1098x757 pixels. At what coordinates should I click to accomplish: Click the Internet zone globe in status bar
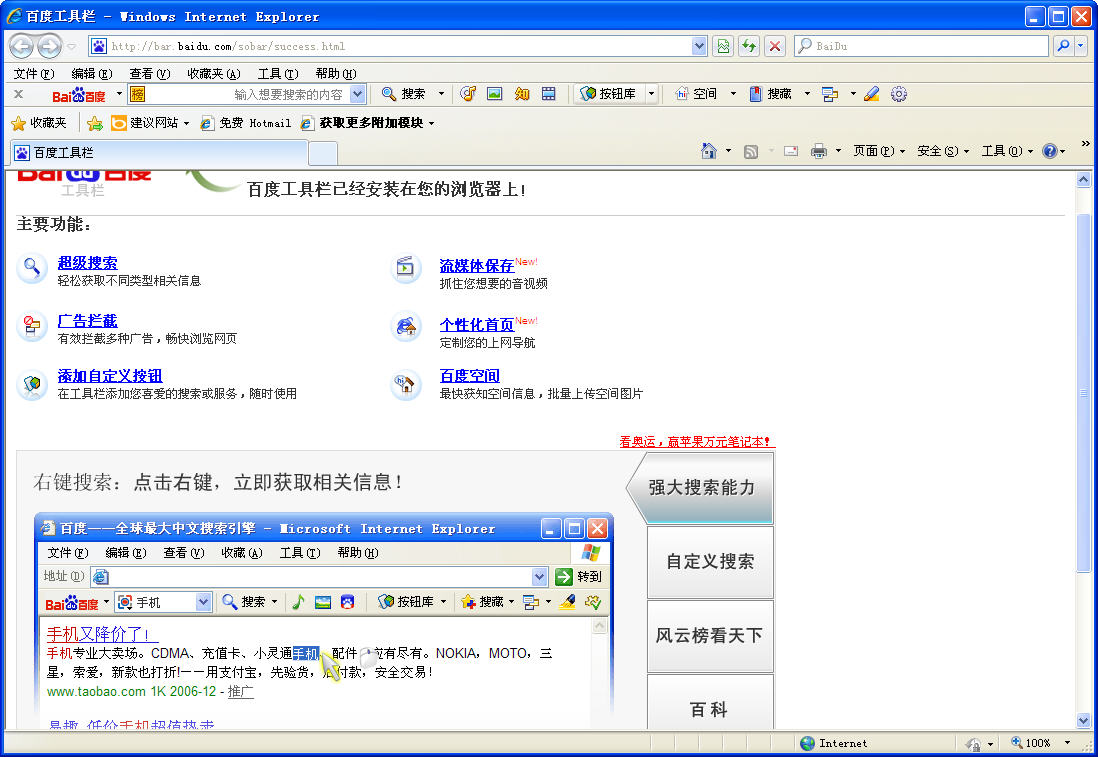pos(807,743)
